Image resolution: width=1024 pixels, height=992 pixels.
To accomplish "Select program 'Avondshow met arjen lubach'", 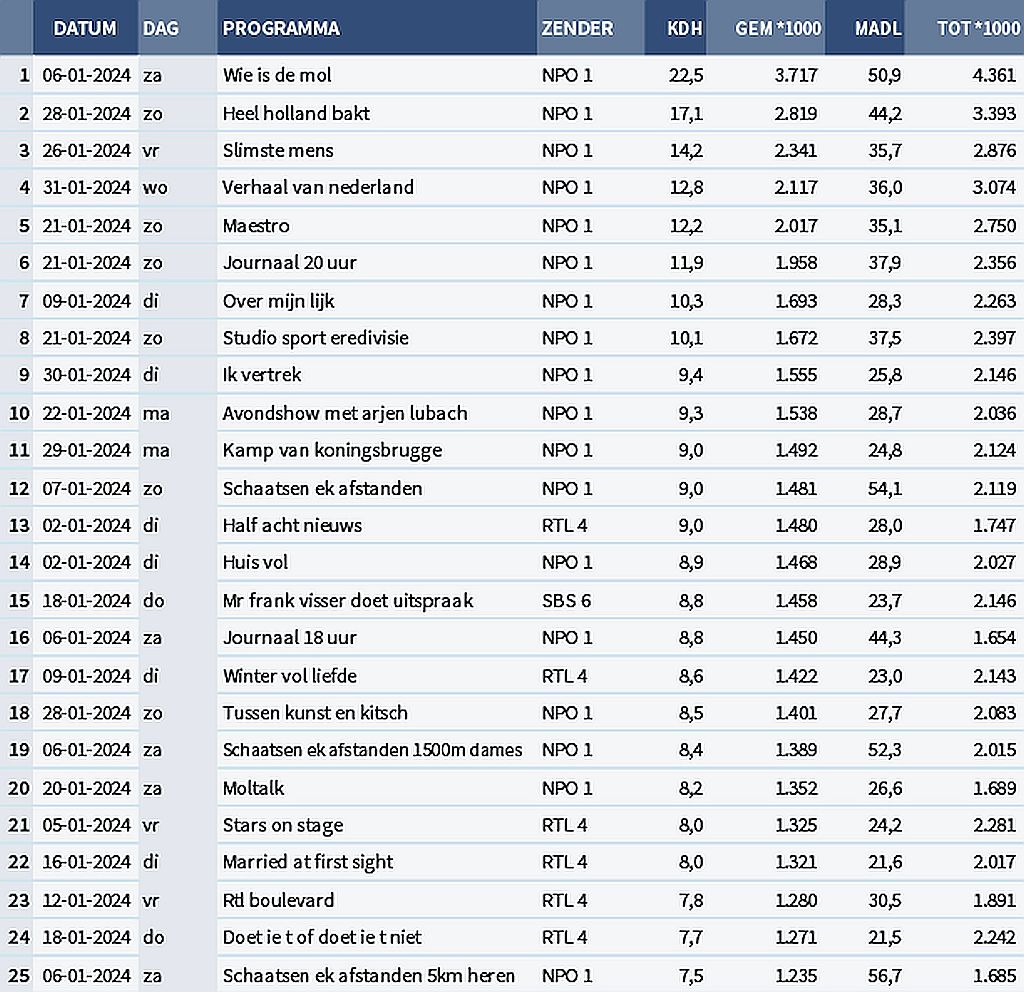I will pos(345,413).
